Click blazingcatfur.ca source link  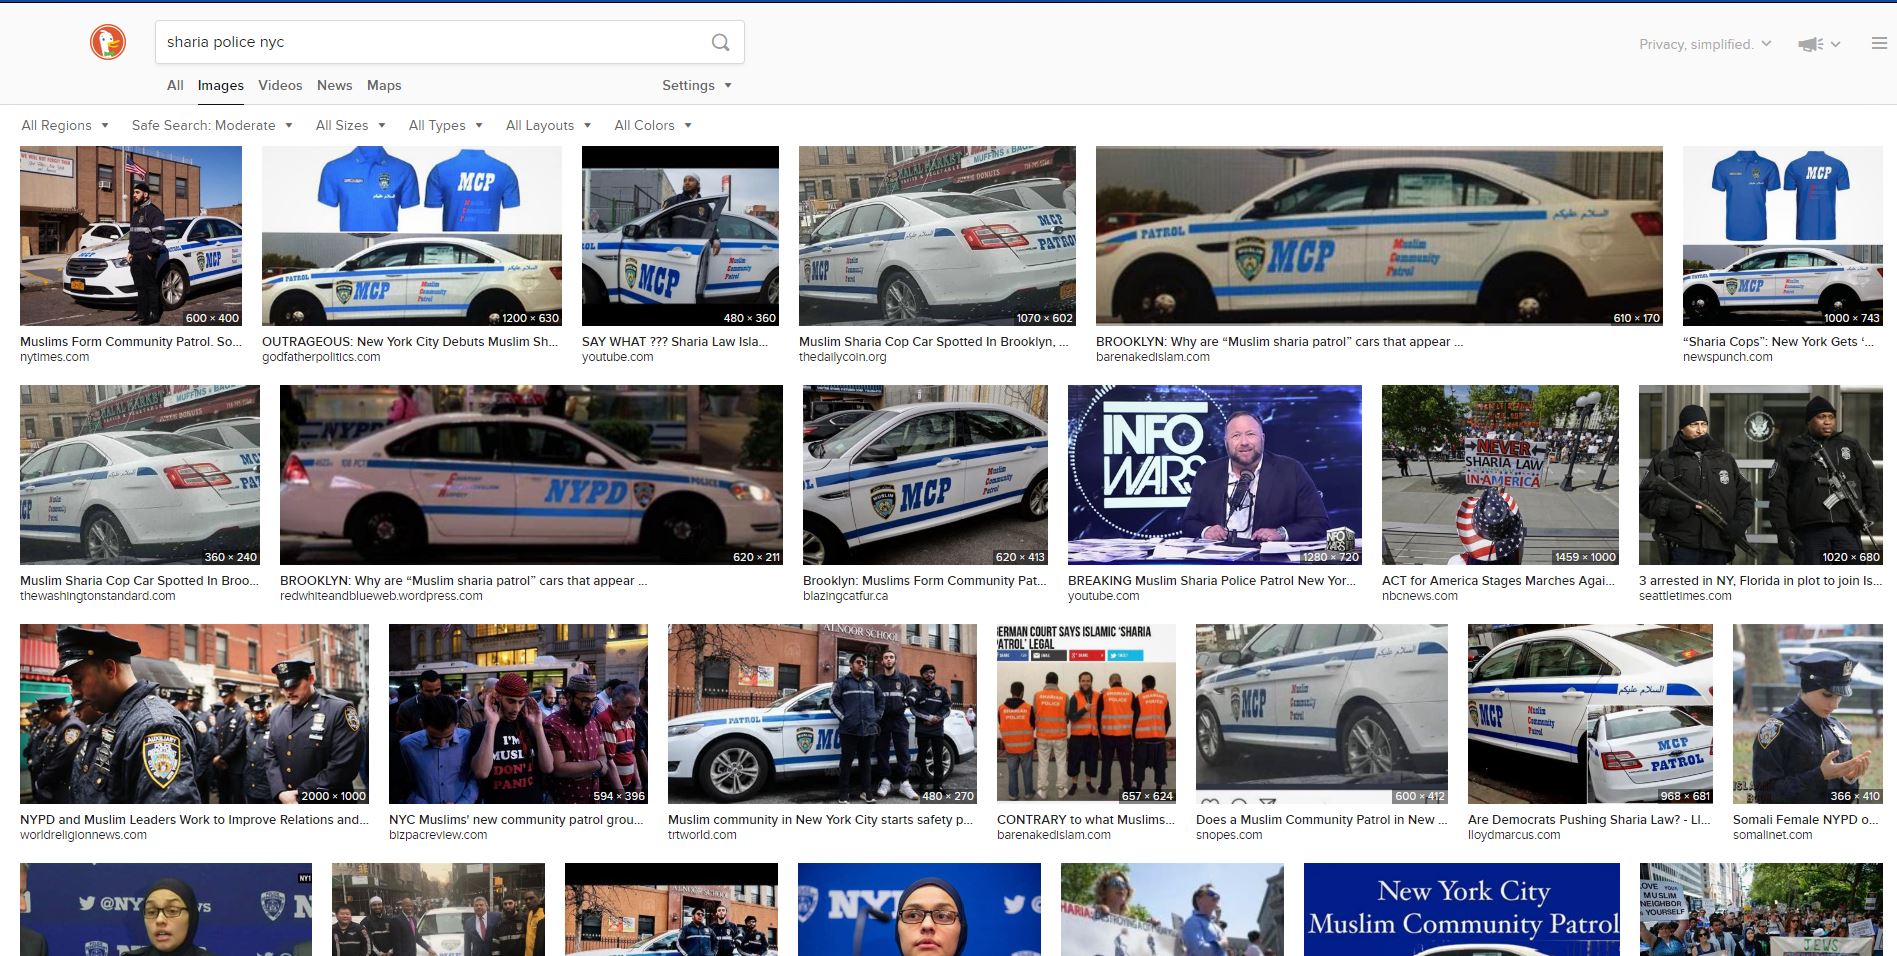click(845, 596)
